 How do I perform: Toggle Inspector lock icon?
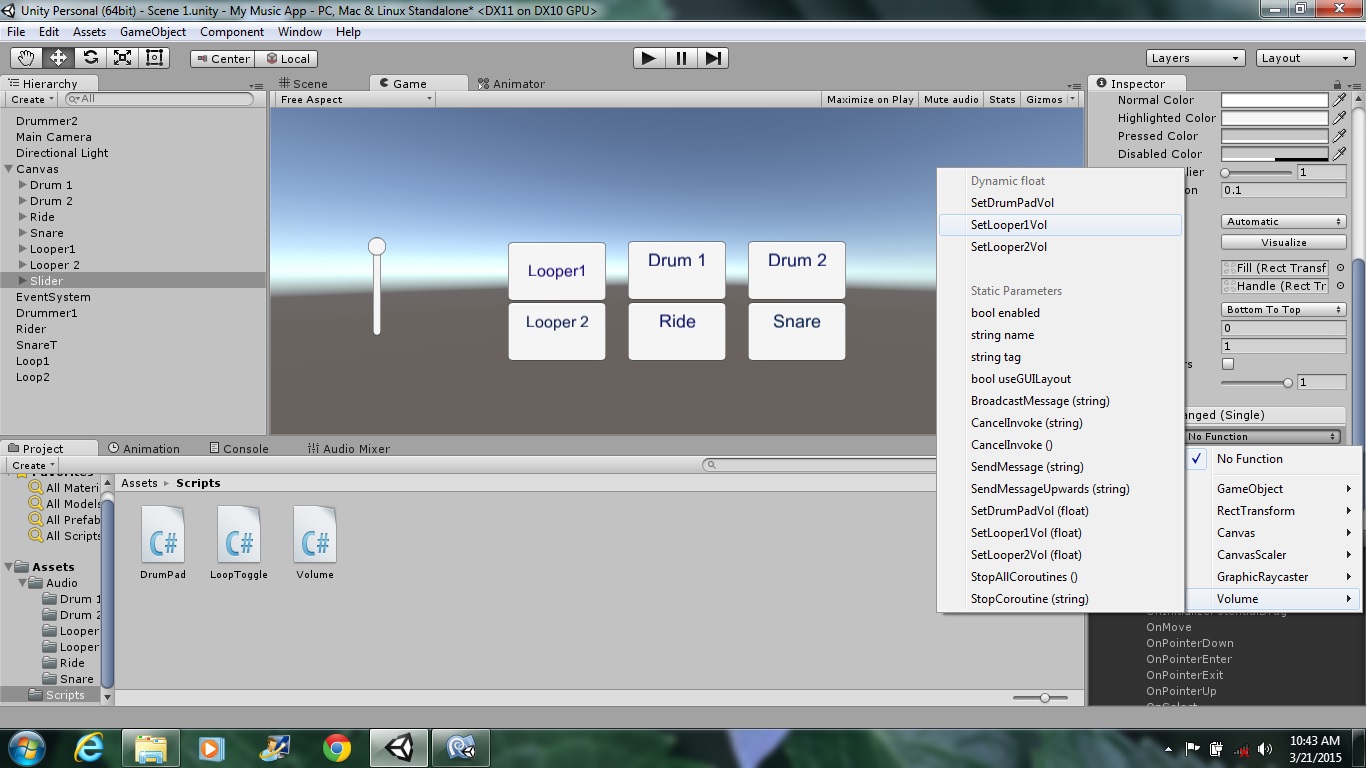(x=1338, y=84)
